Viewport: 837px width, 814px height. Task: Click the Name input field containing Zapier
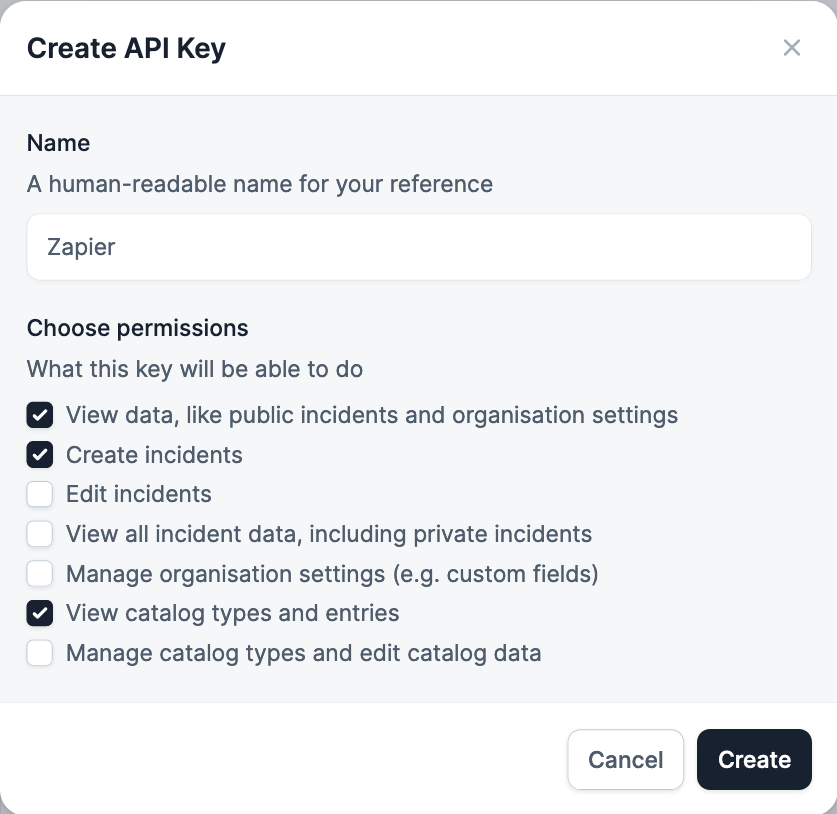coord(418,247)
